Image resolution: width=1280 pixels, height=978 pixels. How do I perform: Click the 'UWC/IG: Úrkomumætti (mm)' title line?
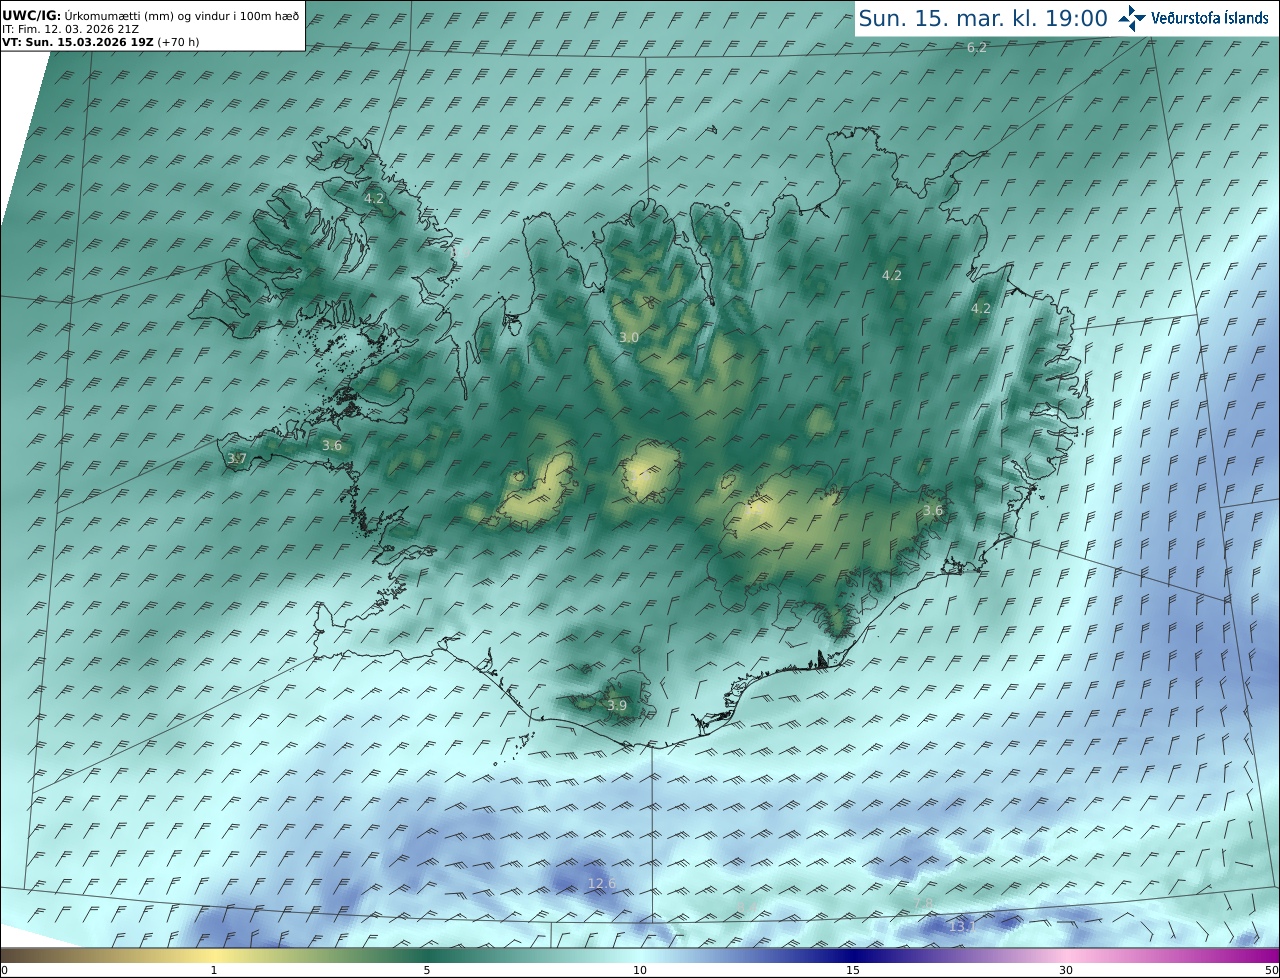click(150, 15)
